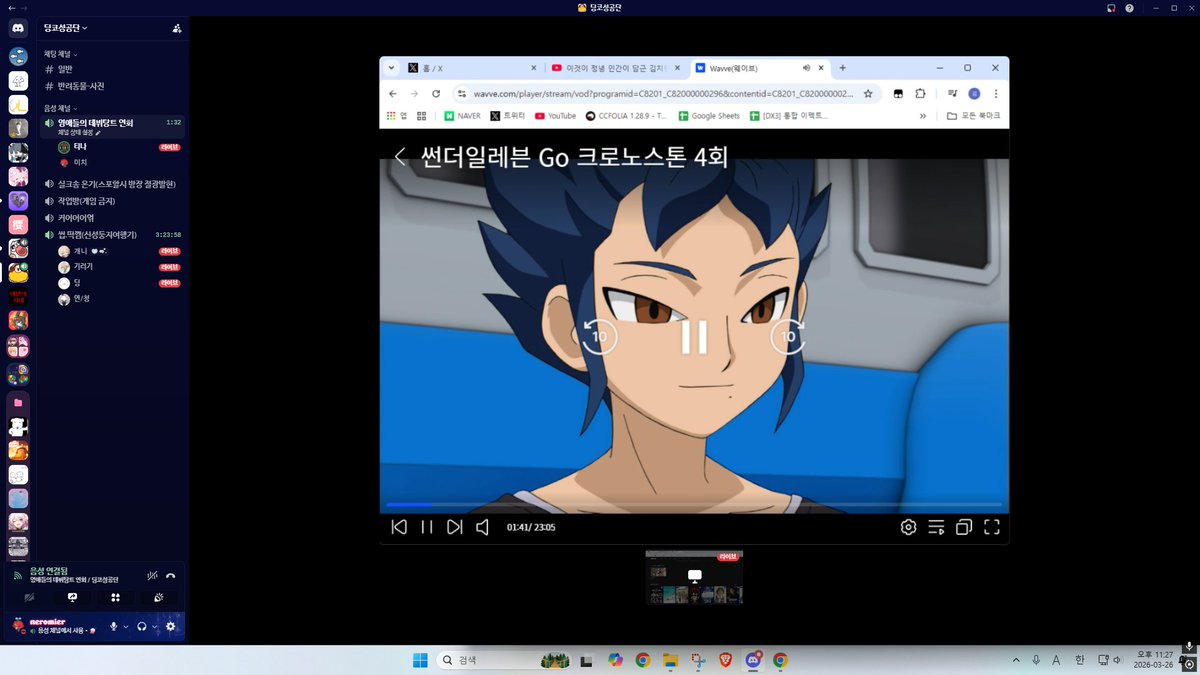
Task: Enter fullscreen in Wavve player
Action: 992,527
